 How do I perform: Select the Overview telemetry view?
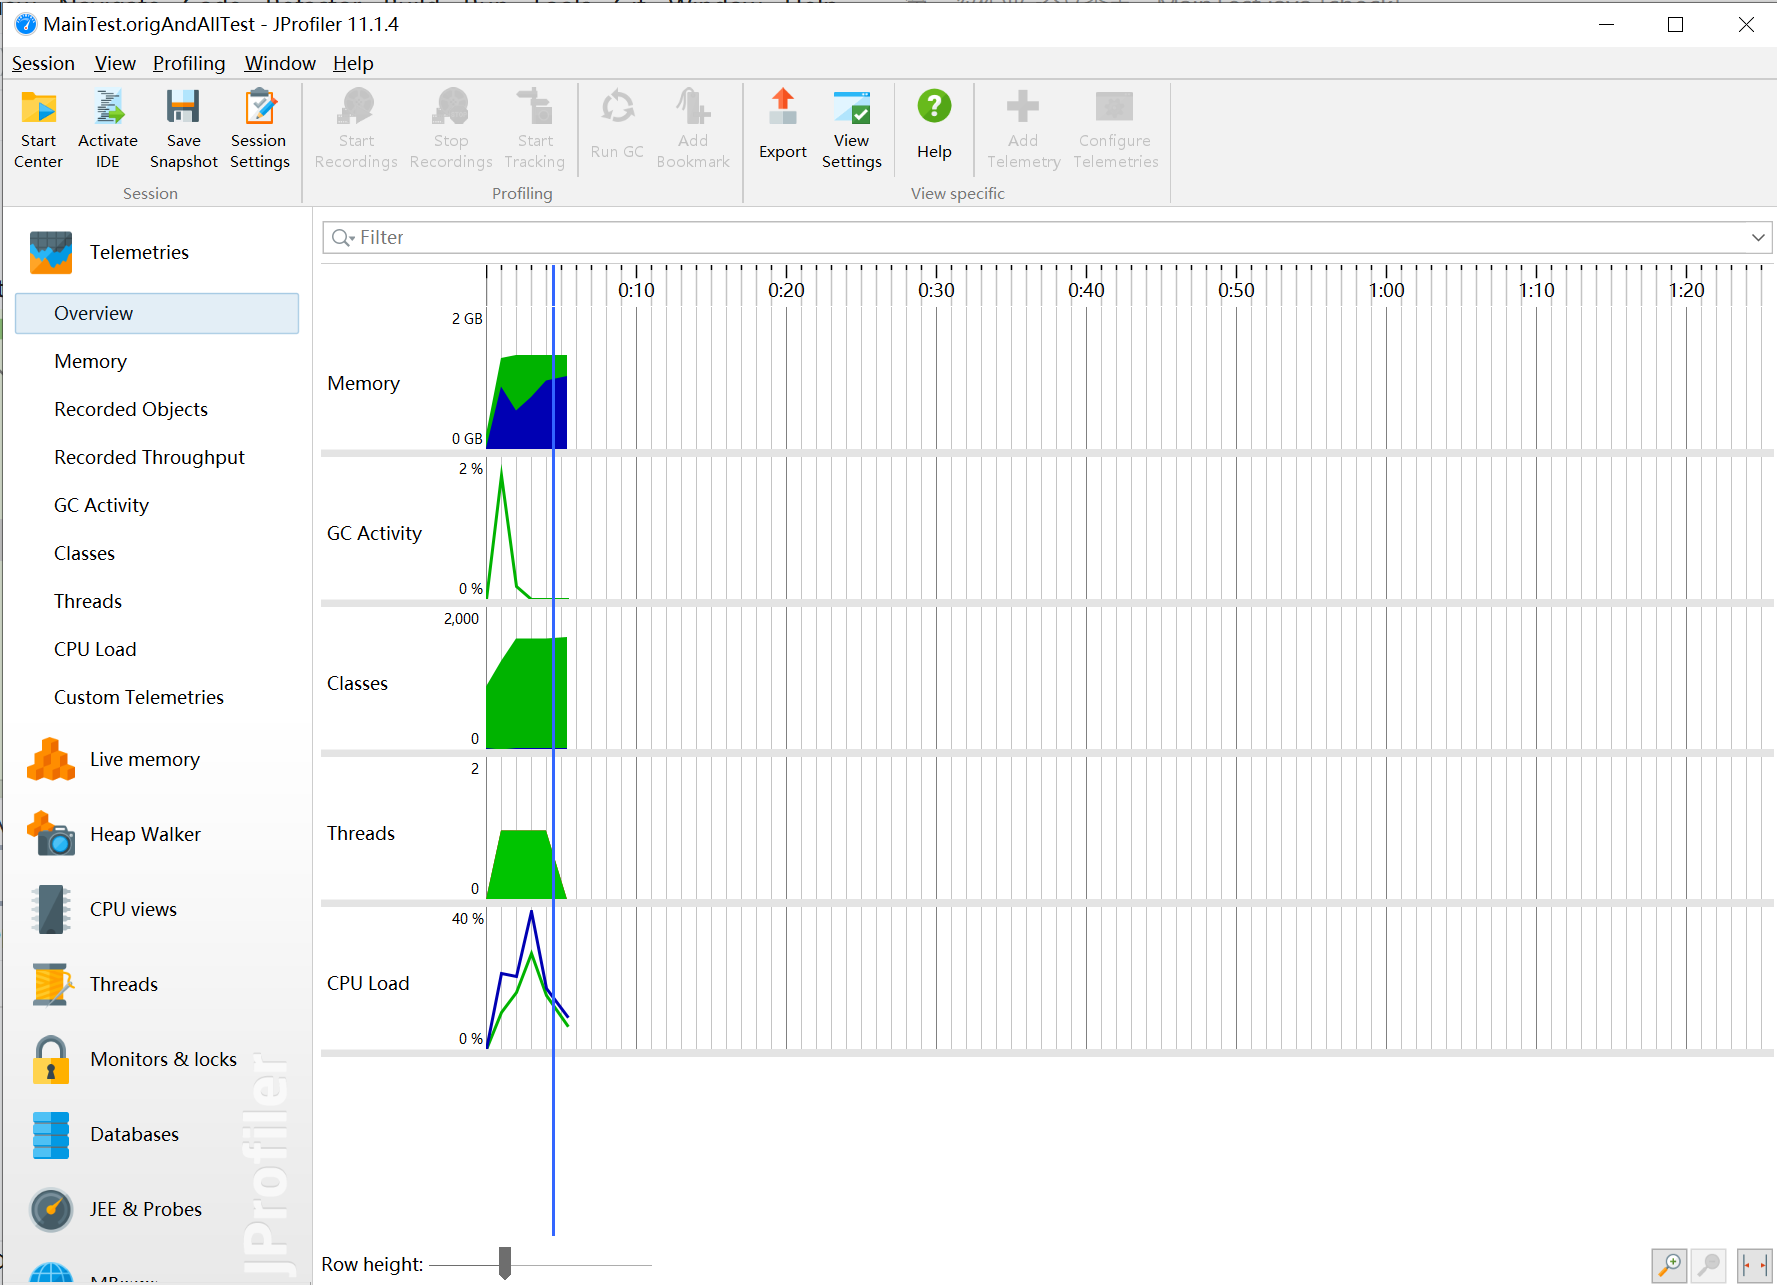tap(157, 313)
